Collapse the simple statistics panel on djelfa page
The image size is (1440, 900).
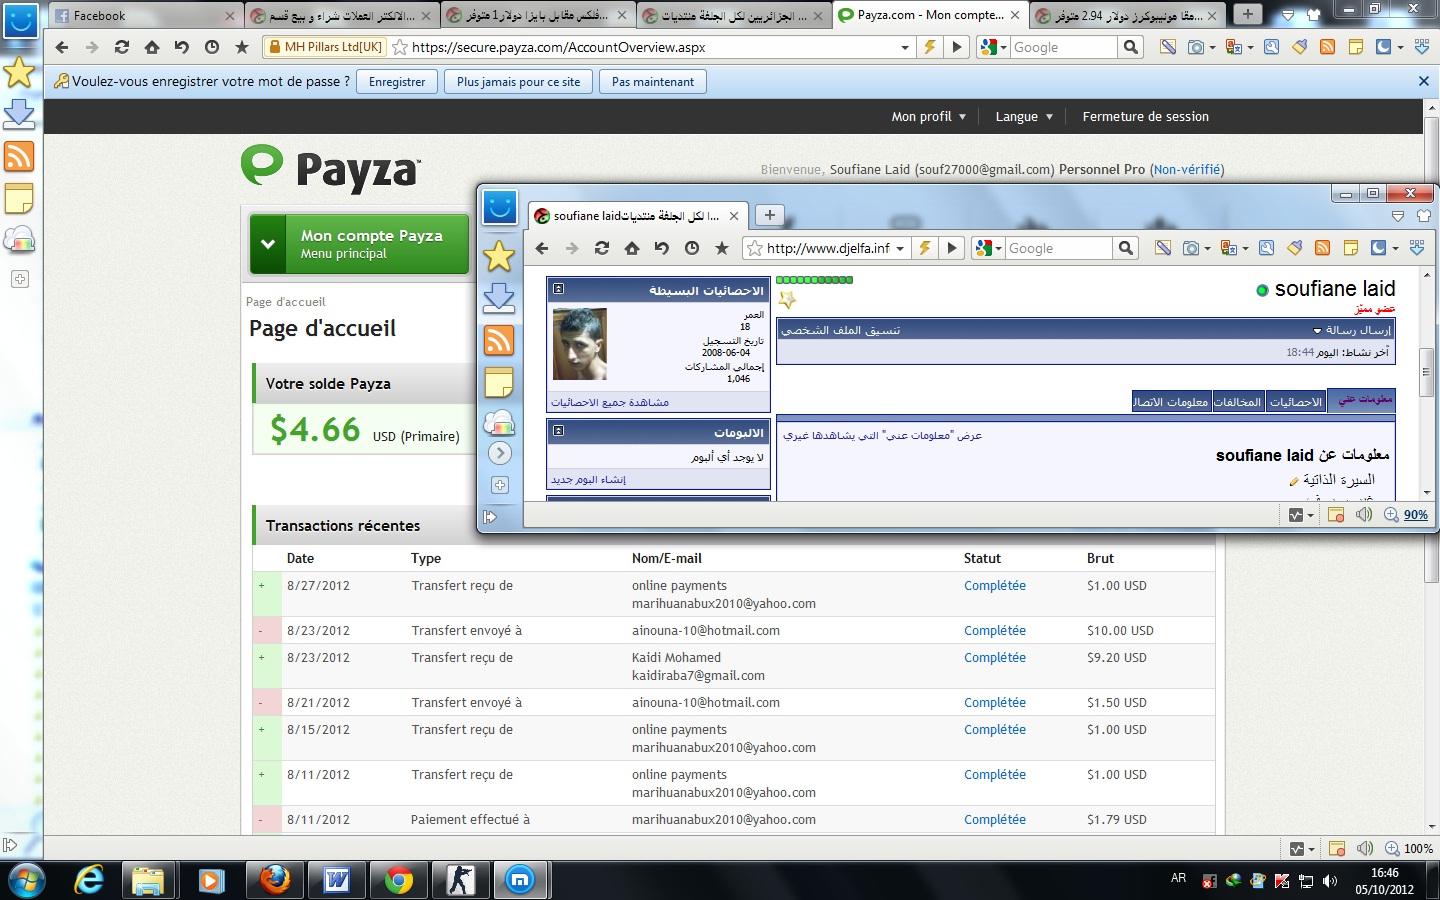[x=559, y=289]
